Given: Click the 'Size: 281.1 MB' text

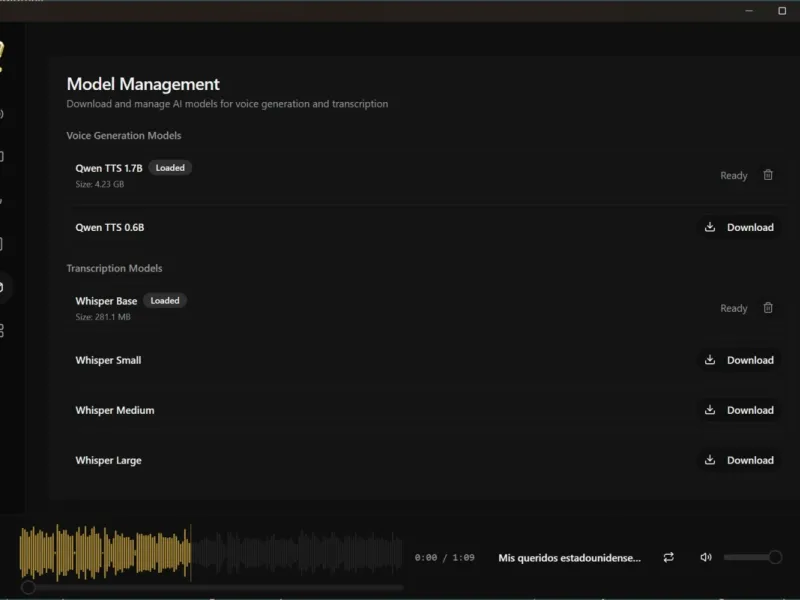Looking at the screenshot, I should (103, 317).
